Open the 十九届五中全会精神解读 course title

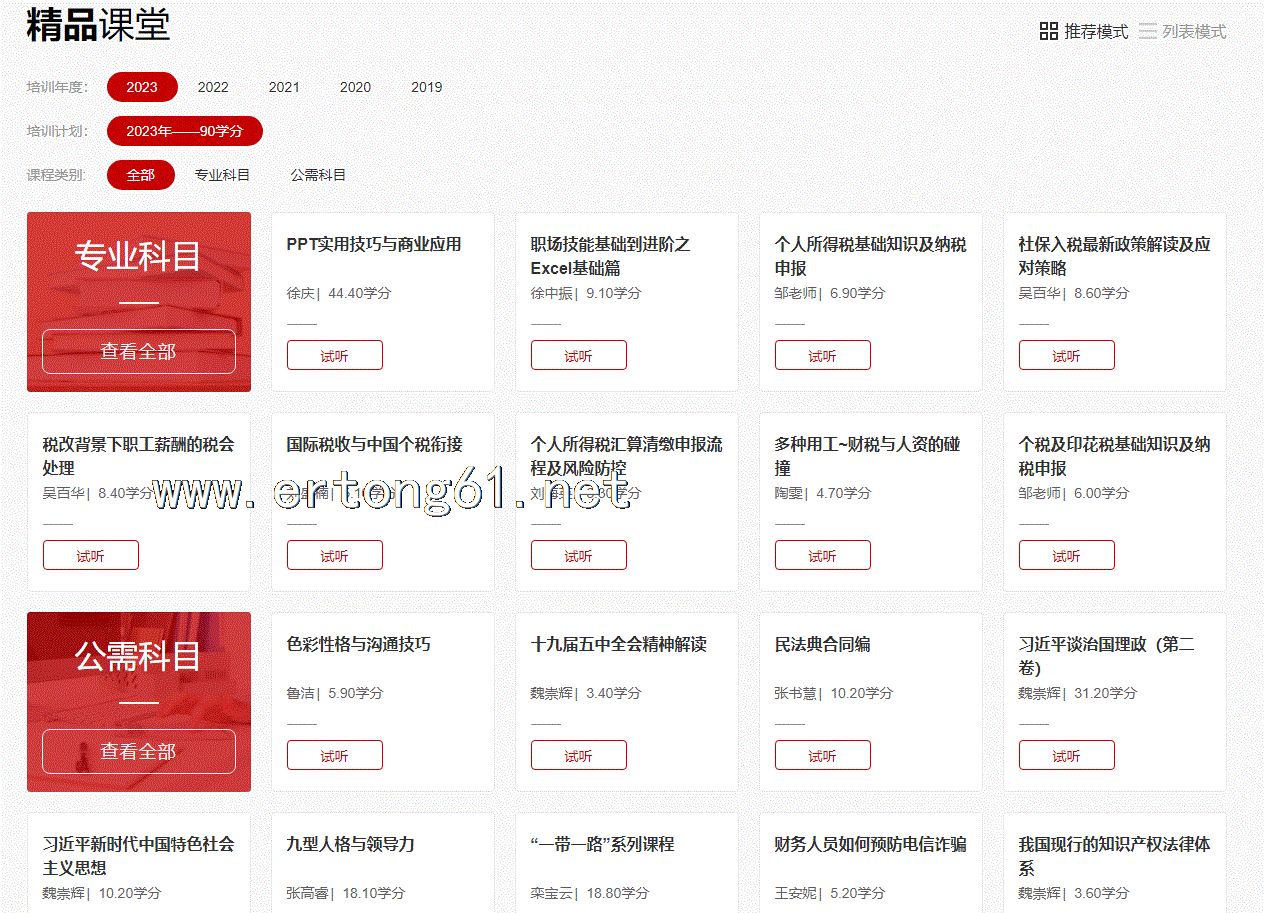[x=618, y=645]
